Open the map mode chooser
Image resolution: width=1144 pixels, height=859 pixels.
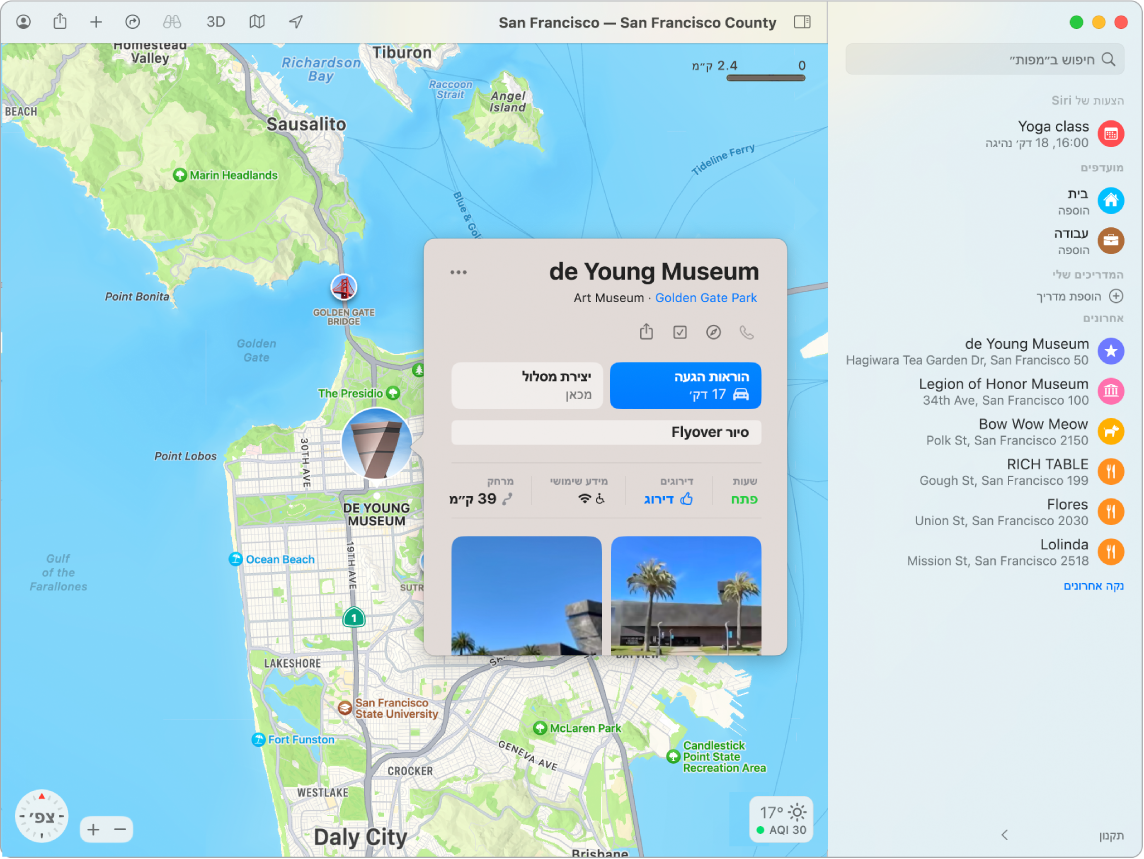tap(257, 22)
